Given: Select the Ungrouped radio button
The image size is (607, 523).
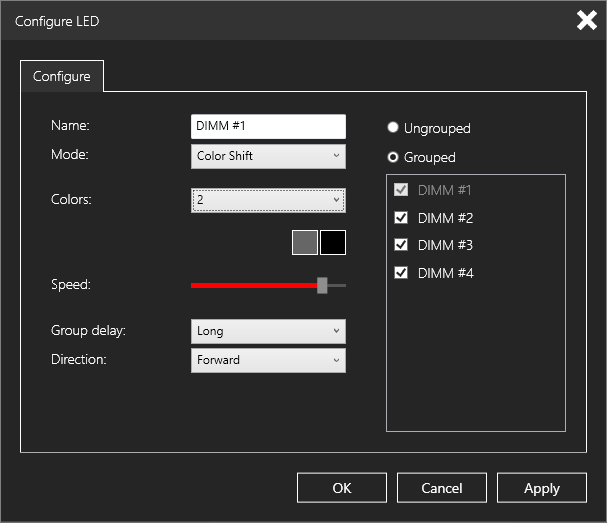Looking at the screenshot, I should (x=394, y=128).
